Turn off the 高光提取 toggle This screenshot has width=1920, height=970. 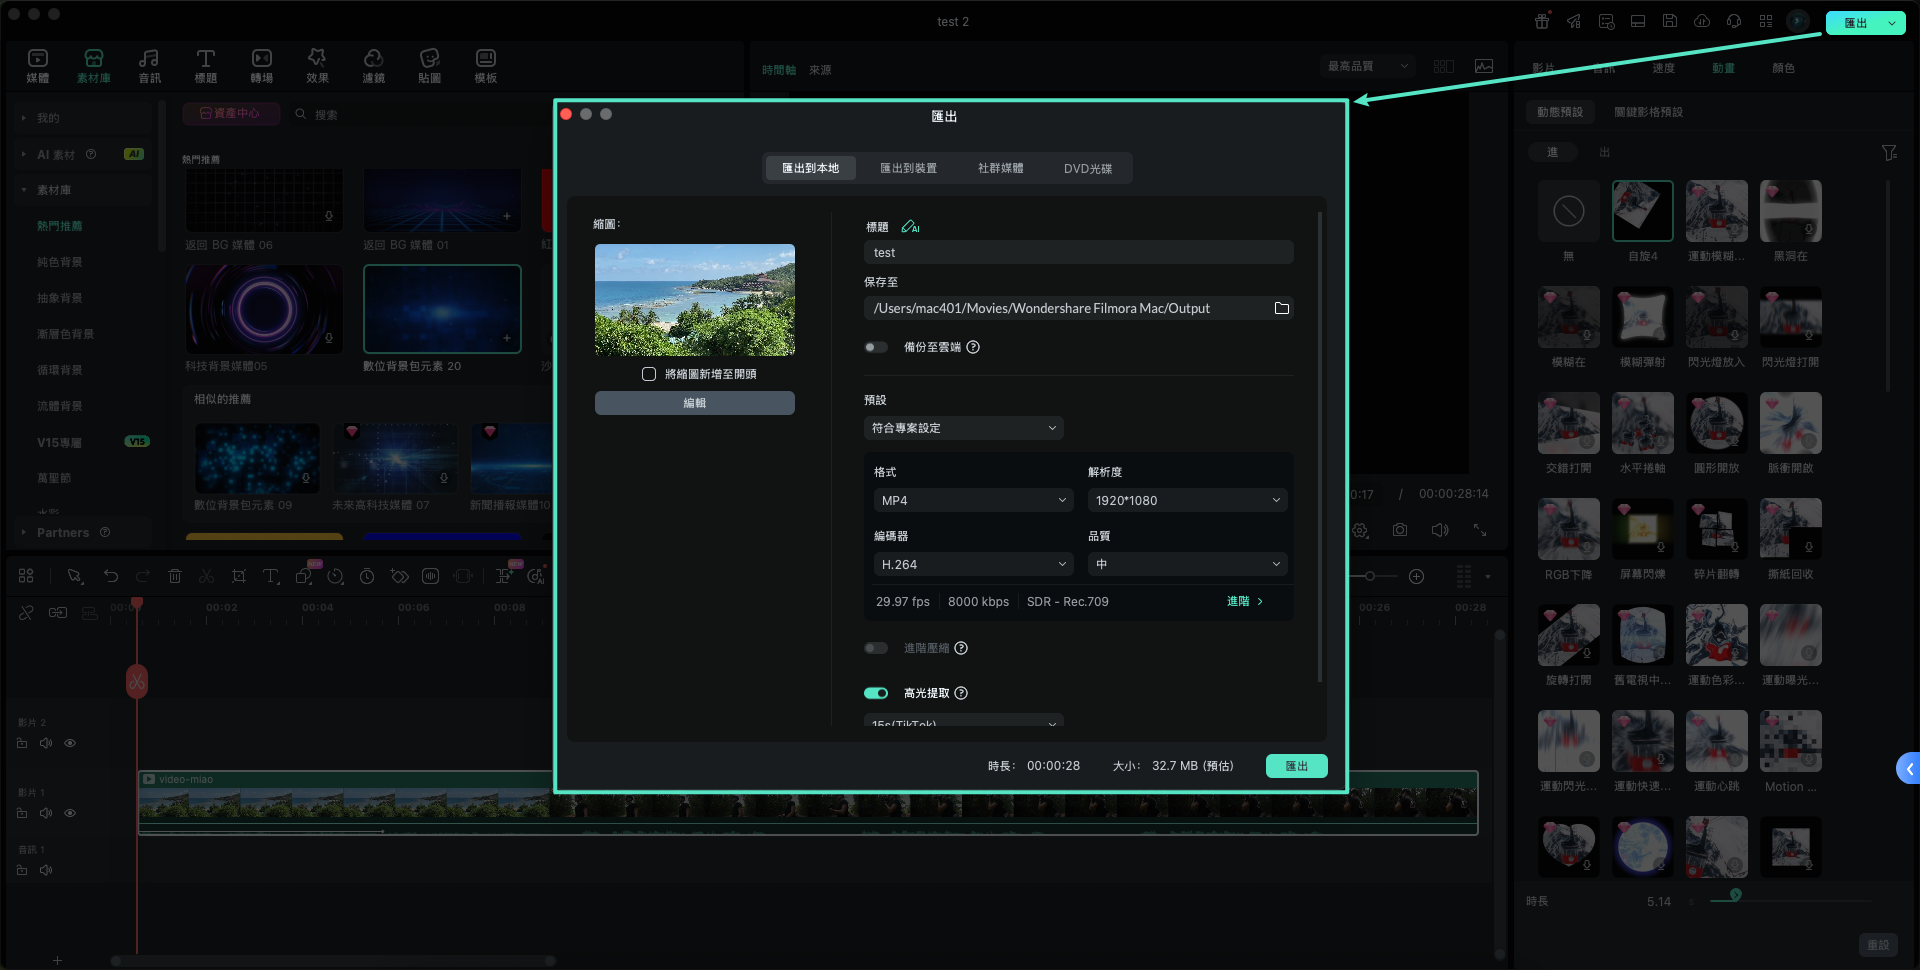point(876,693)
